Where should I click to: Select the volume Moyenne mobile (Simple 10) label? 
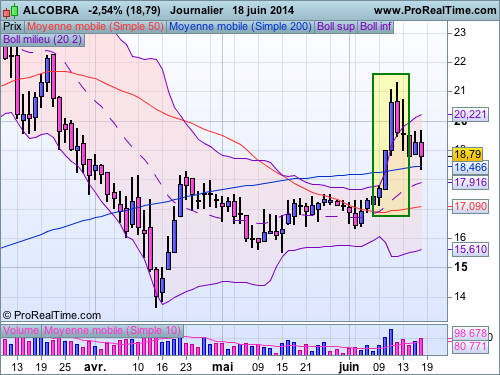112,330
